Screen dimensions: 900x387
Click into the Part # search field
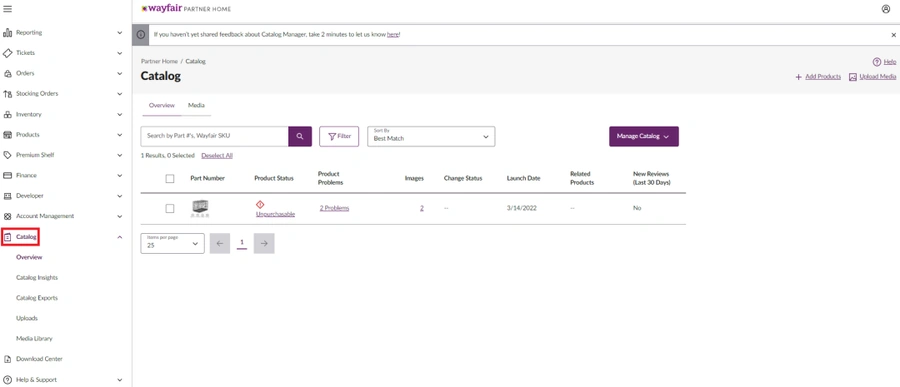pyautogui.click(x=215, y=137)
